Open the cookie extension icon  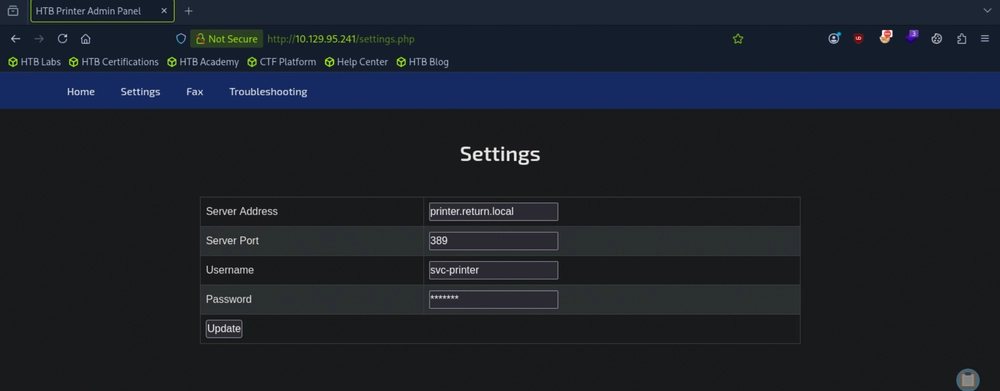tap(936, 39)
